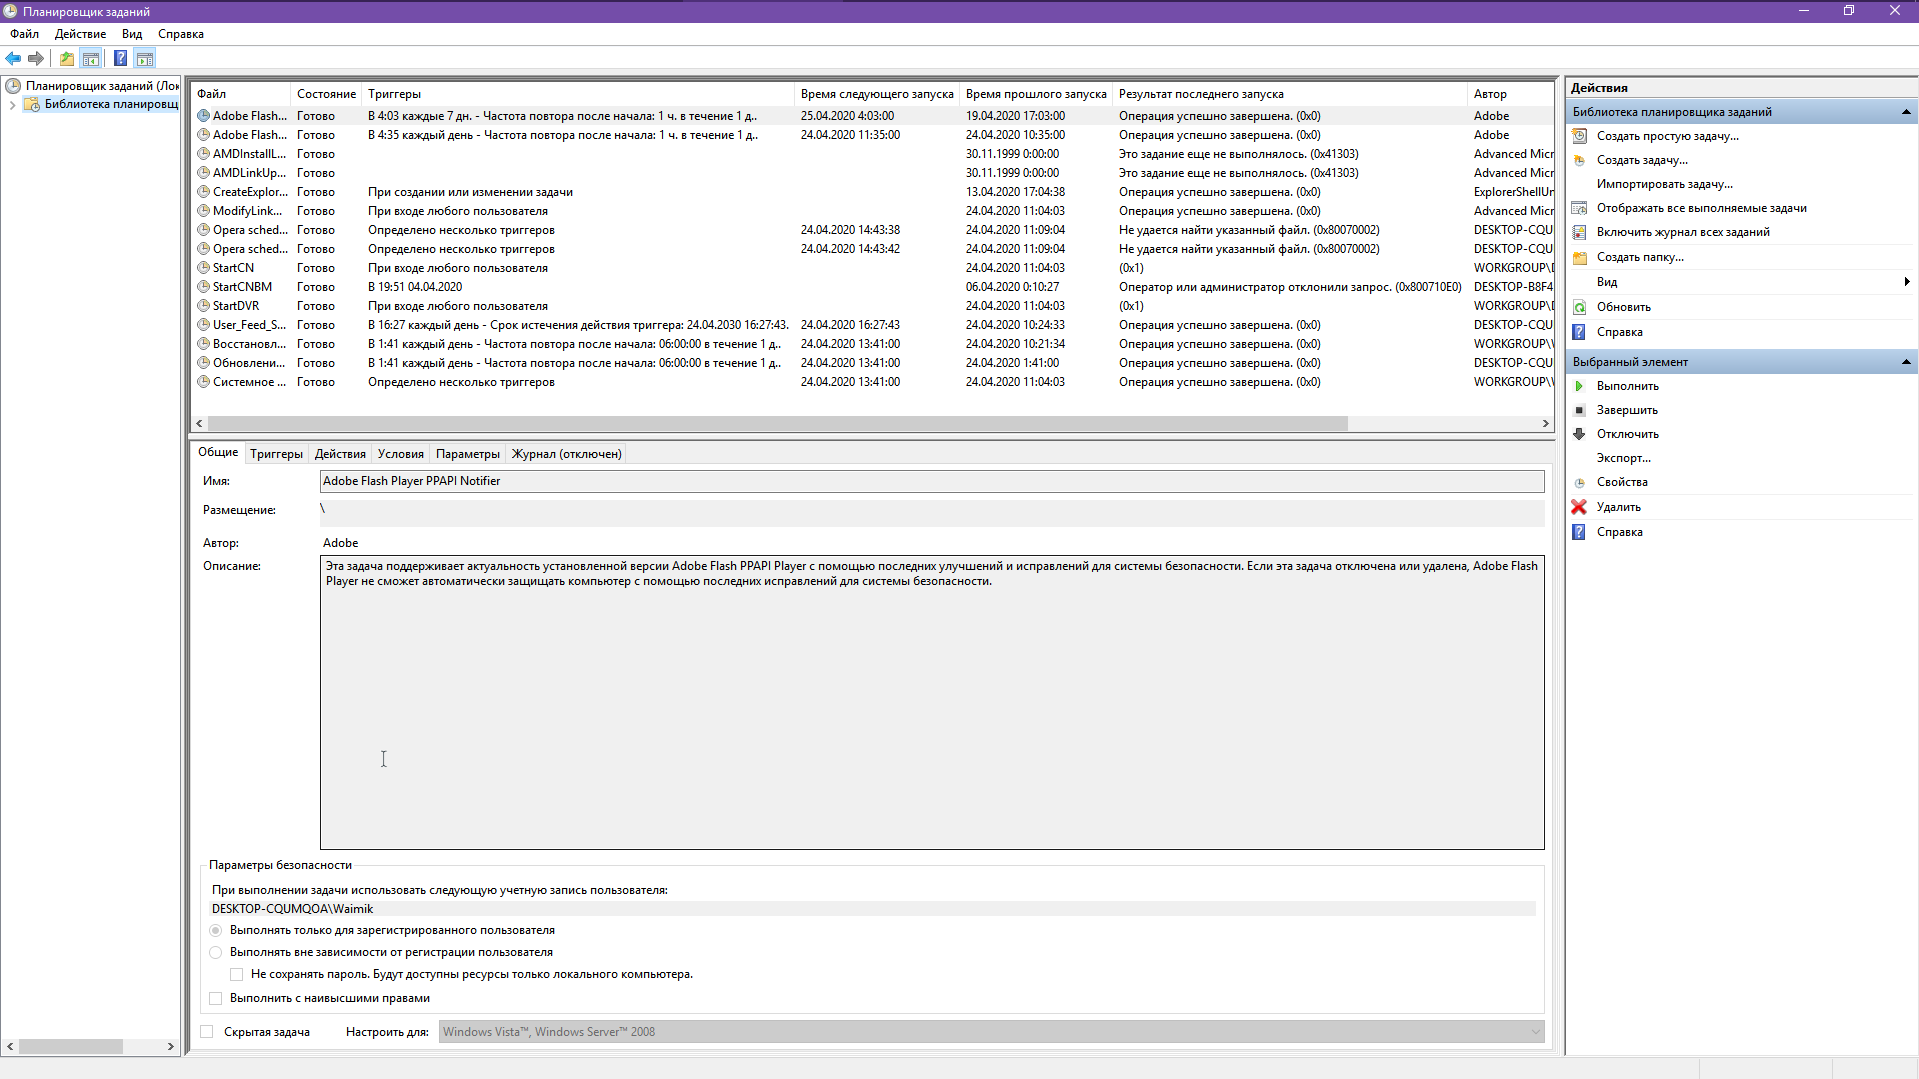Open the Вид menu in menu bar
Image resolution: width=1919 pixels, height=1079 pixels.
point(132,34)
